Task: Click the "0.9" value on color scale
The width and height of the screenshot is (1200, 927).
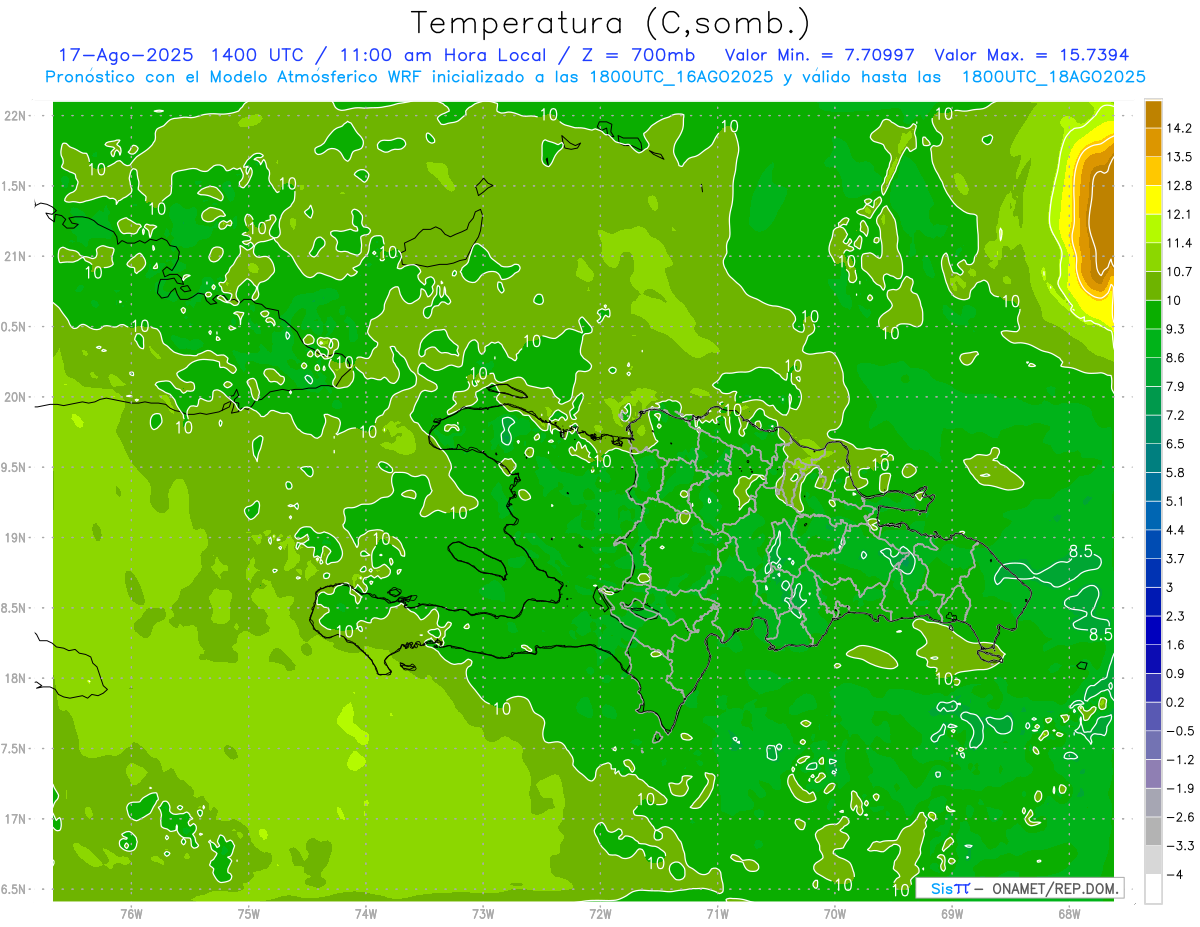Action: pos(1175,673)
